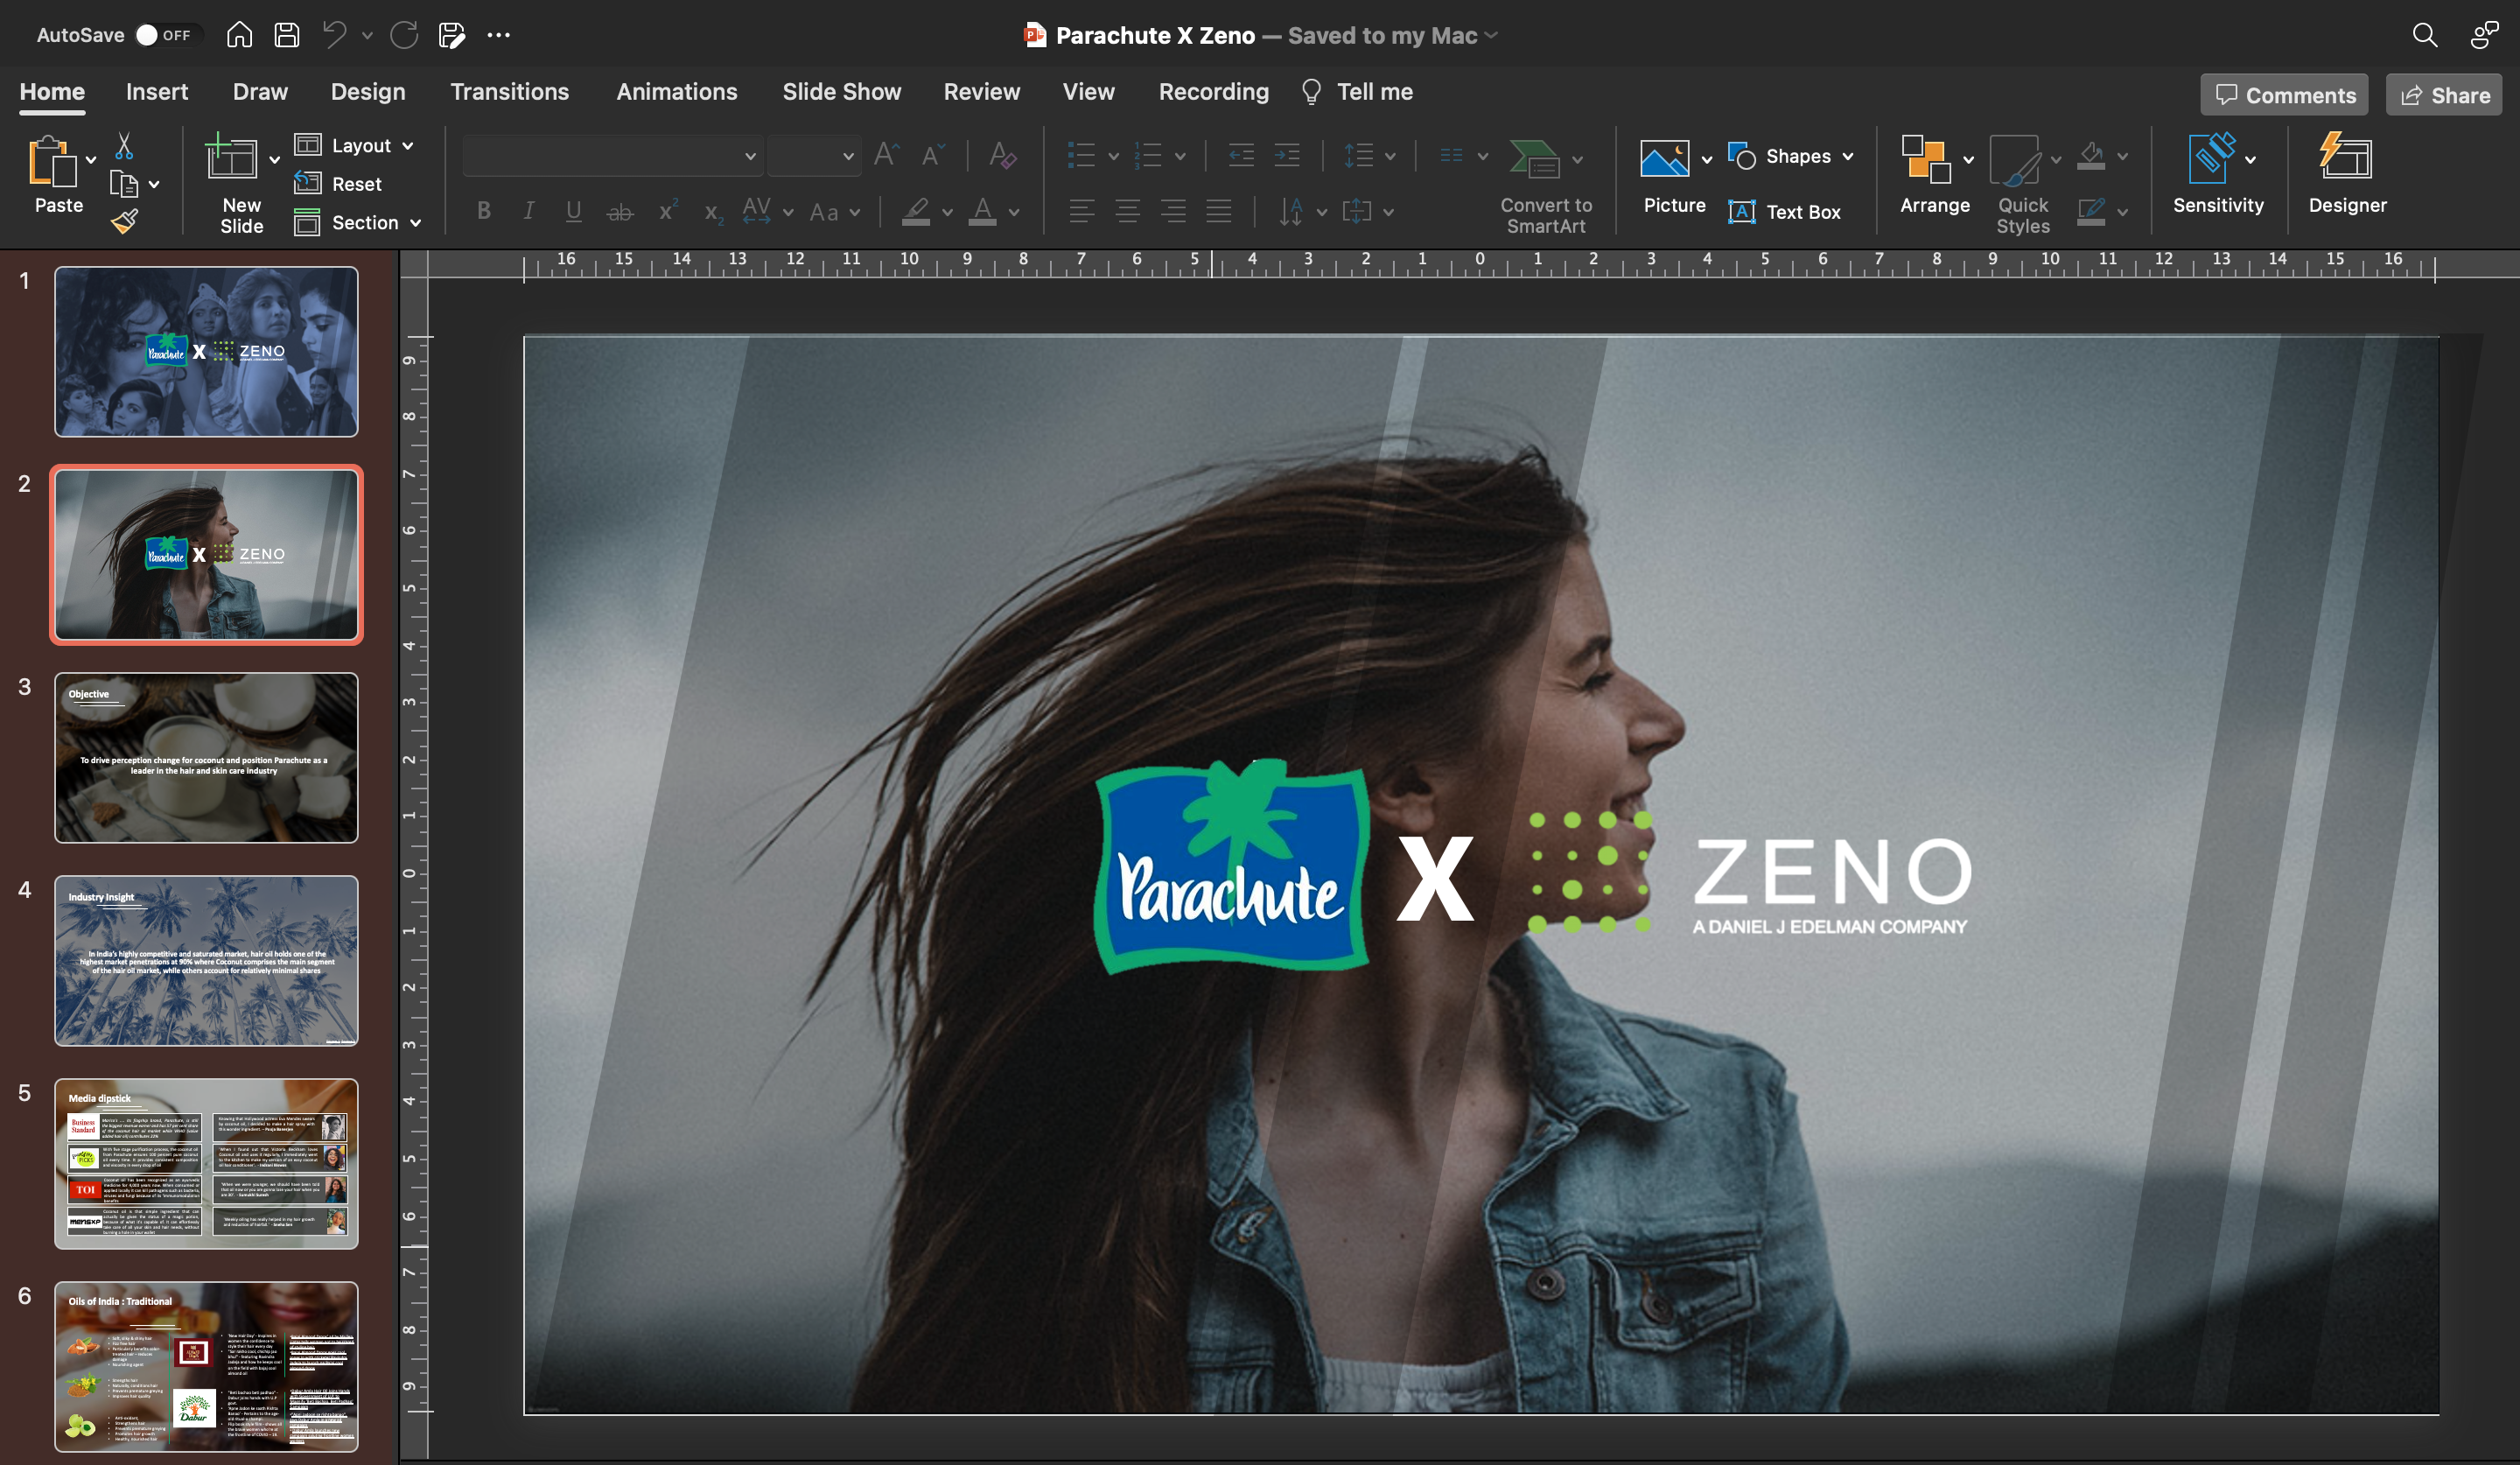
Task: Switch to the Transitions tab
Action: pyautogui.click(x=509, y=92)
